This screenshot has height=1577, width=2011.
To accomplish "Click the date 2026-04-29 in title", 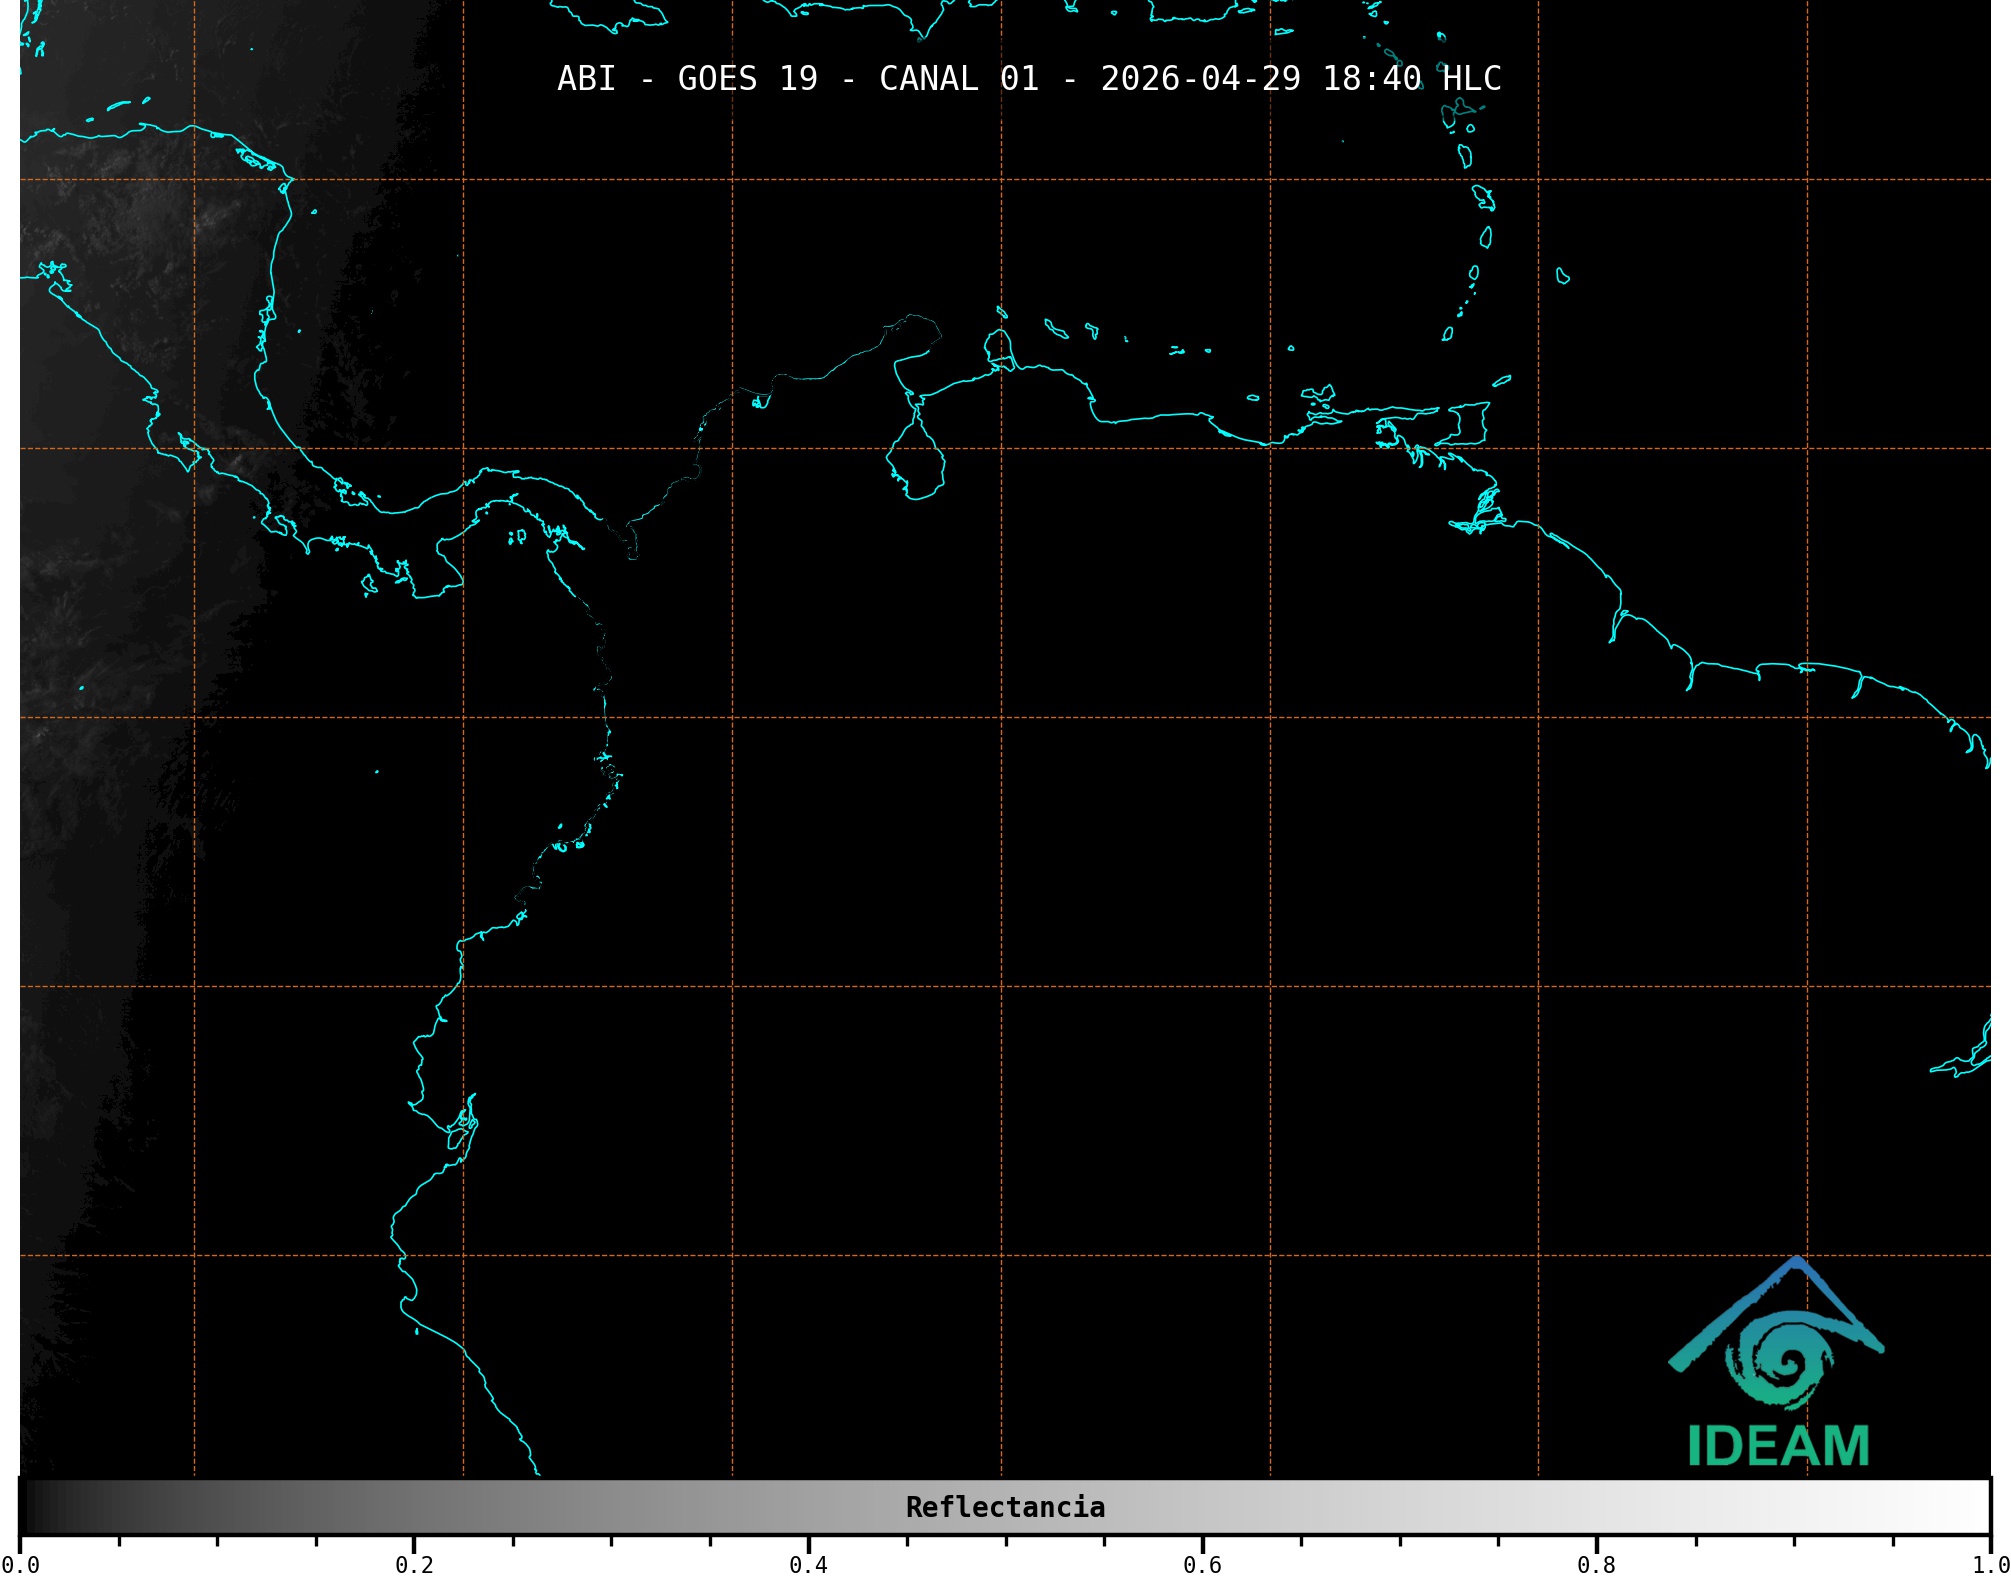I will point(1200,79).
